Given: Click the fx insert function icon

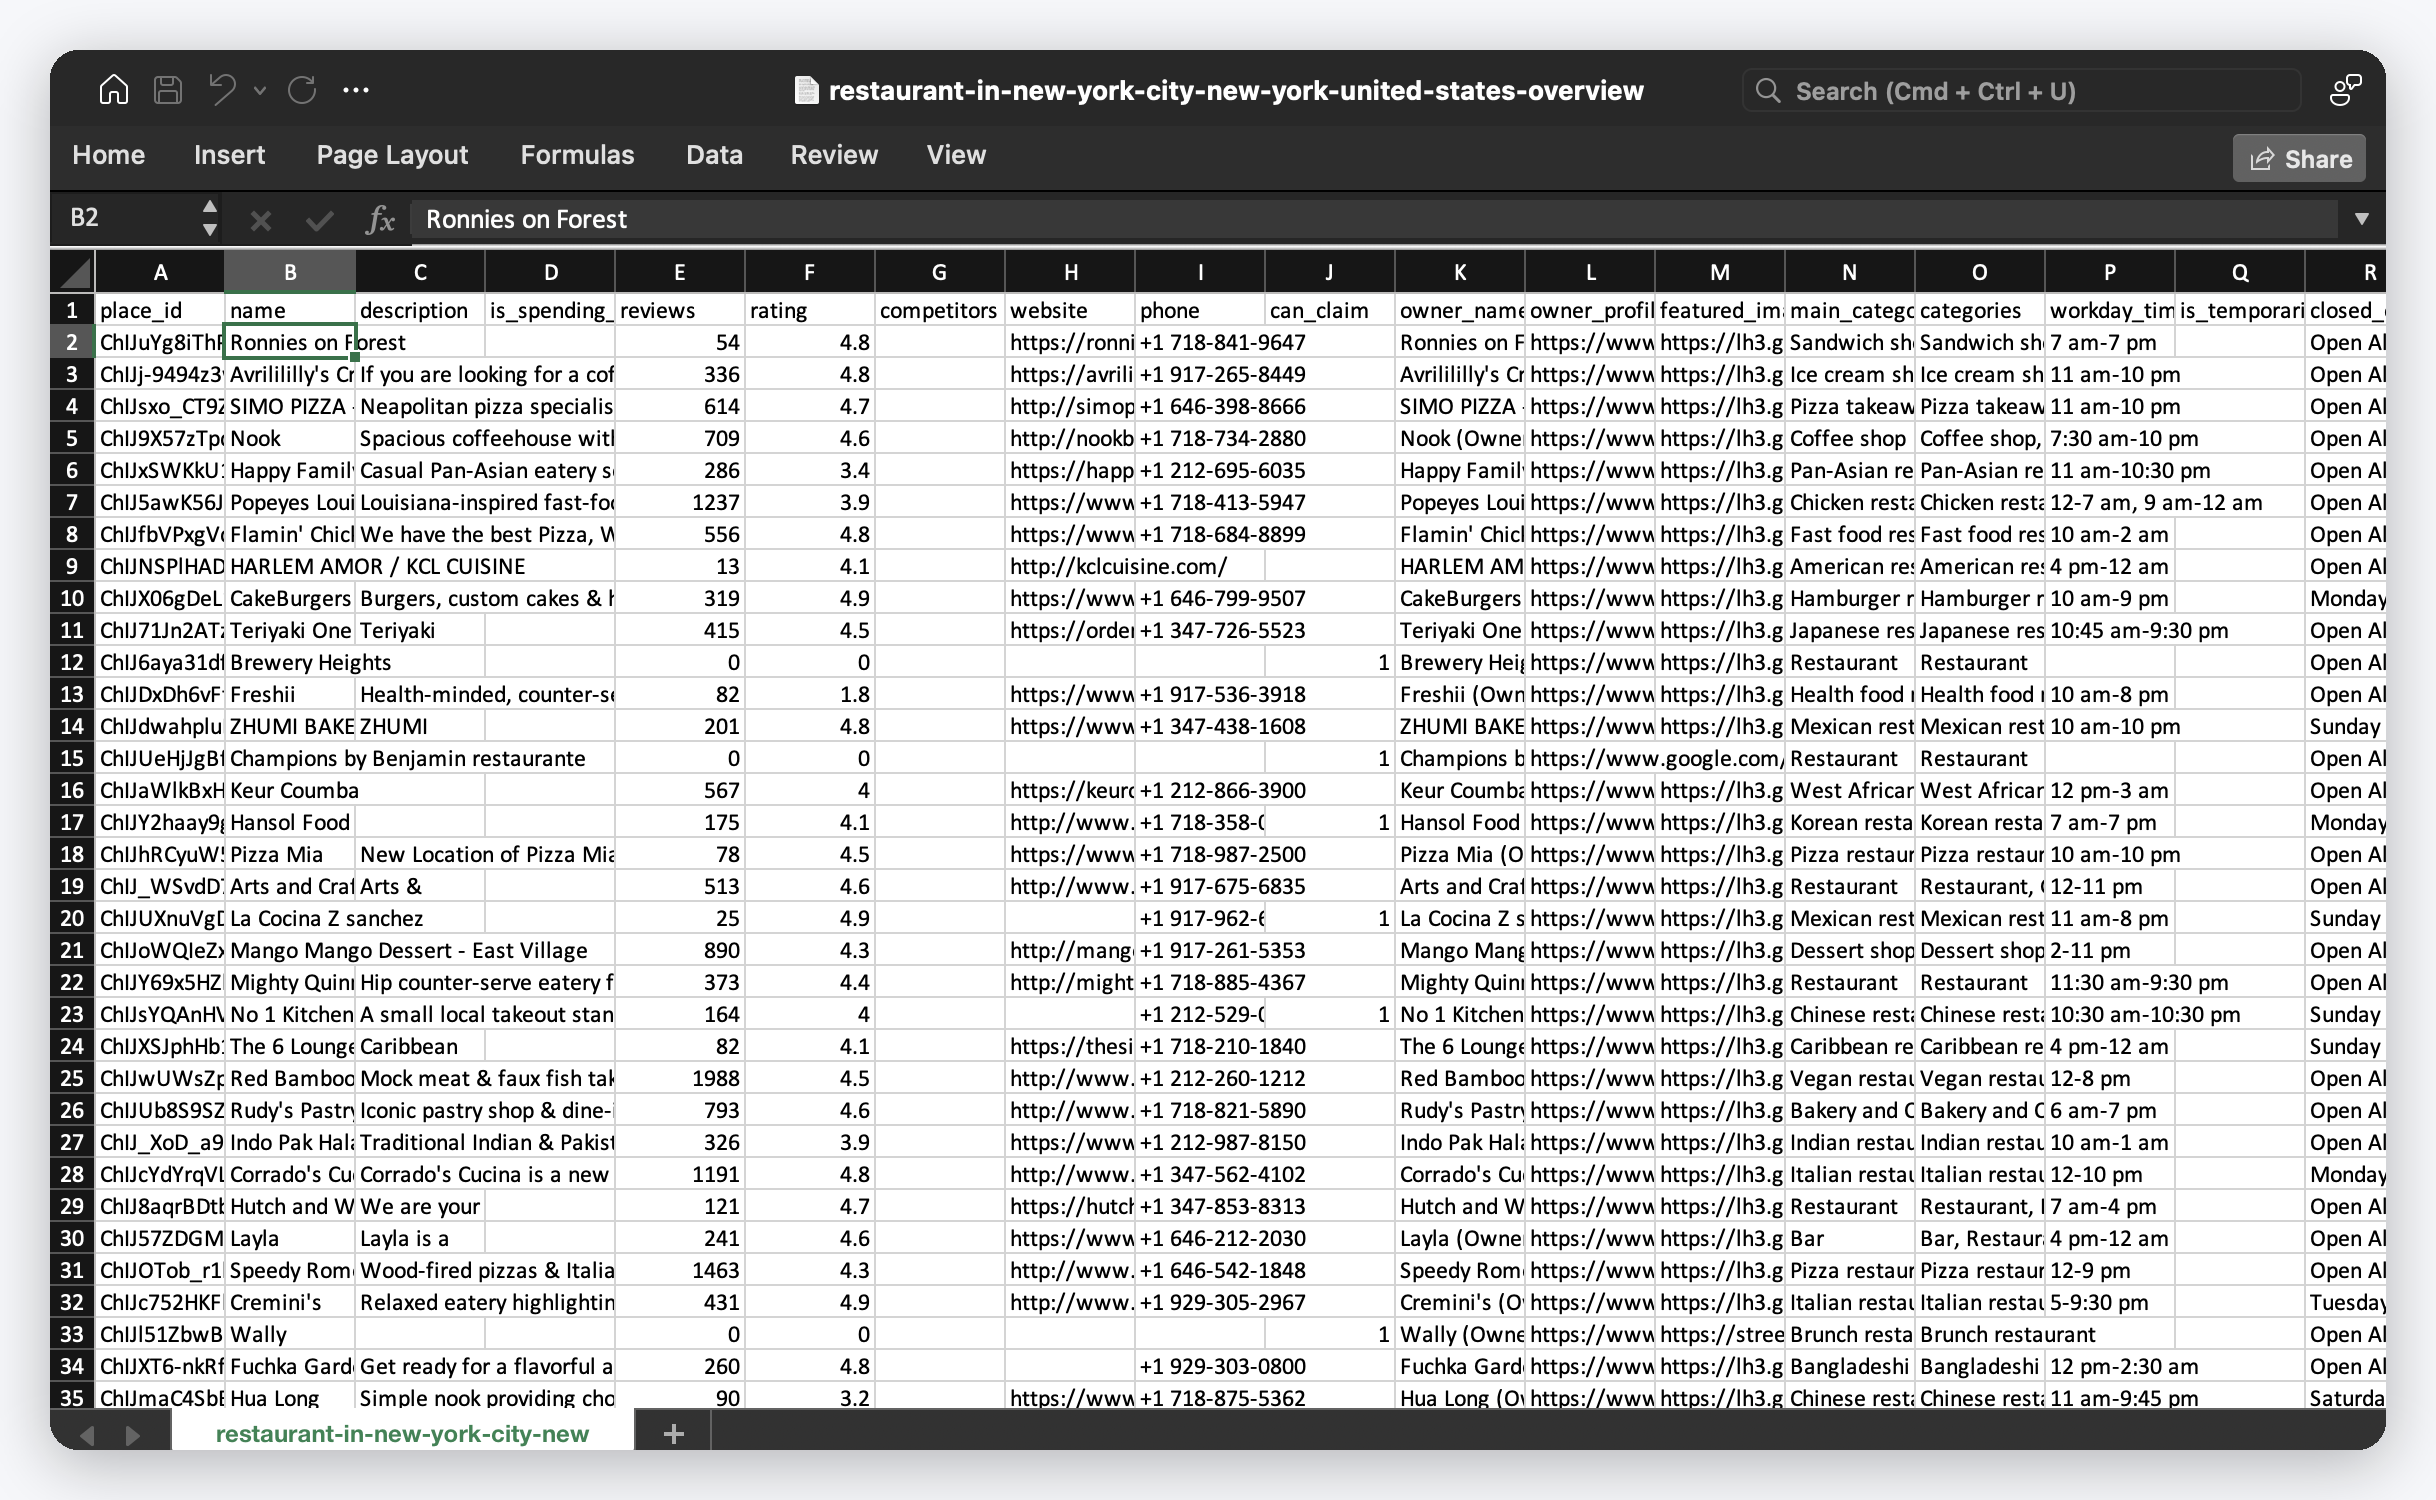Looking at the screenshot, I should point(381,220).
